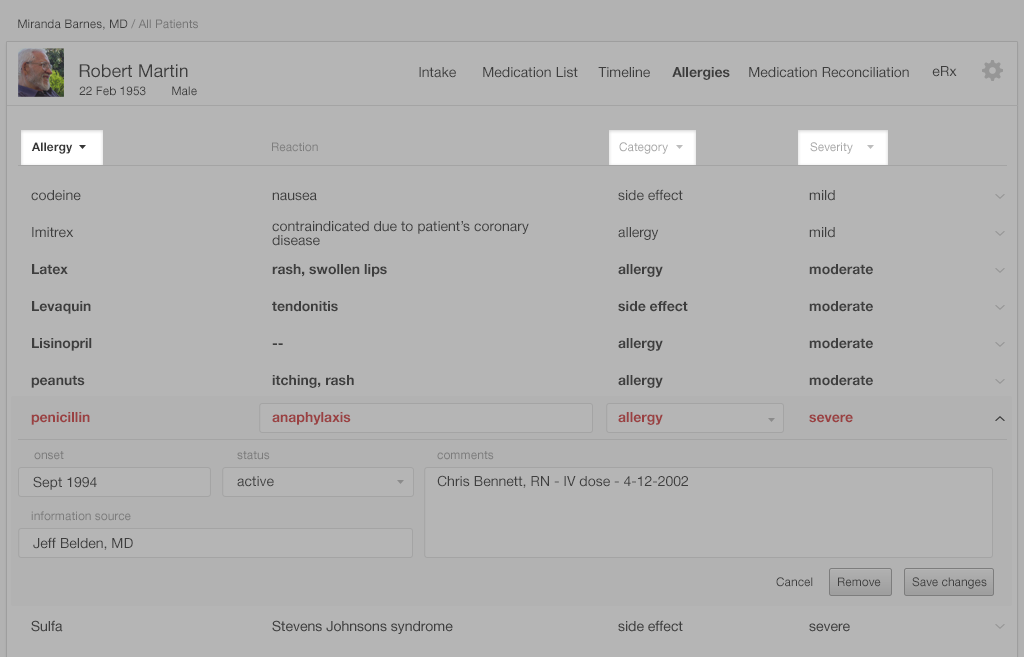Open the Category column filter dropdown

point(652,147)
